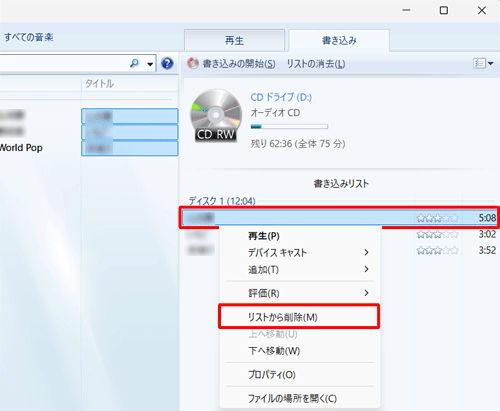Switch to the 再生 tab
Screen dimensions: 500x411
click(x=234, y=41)
